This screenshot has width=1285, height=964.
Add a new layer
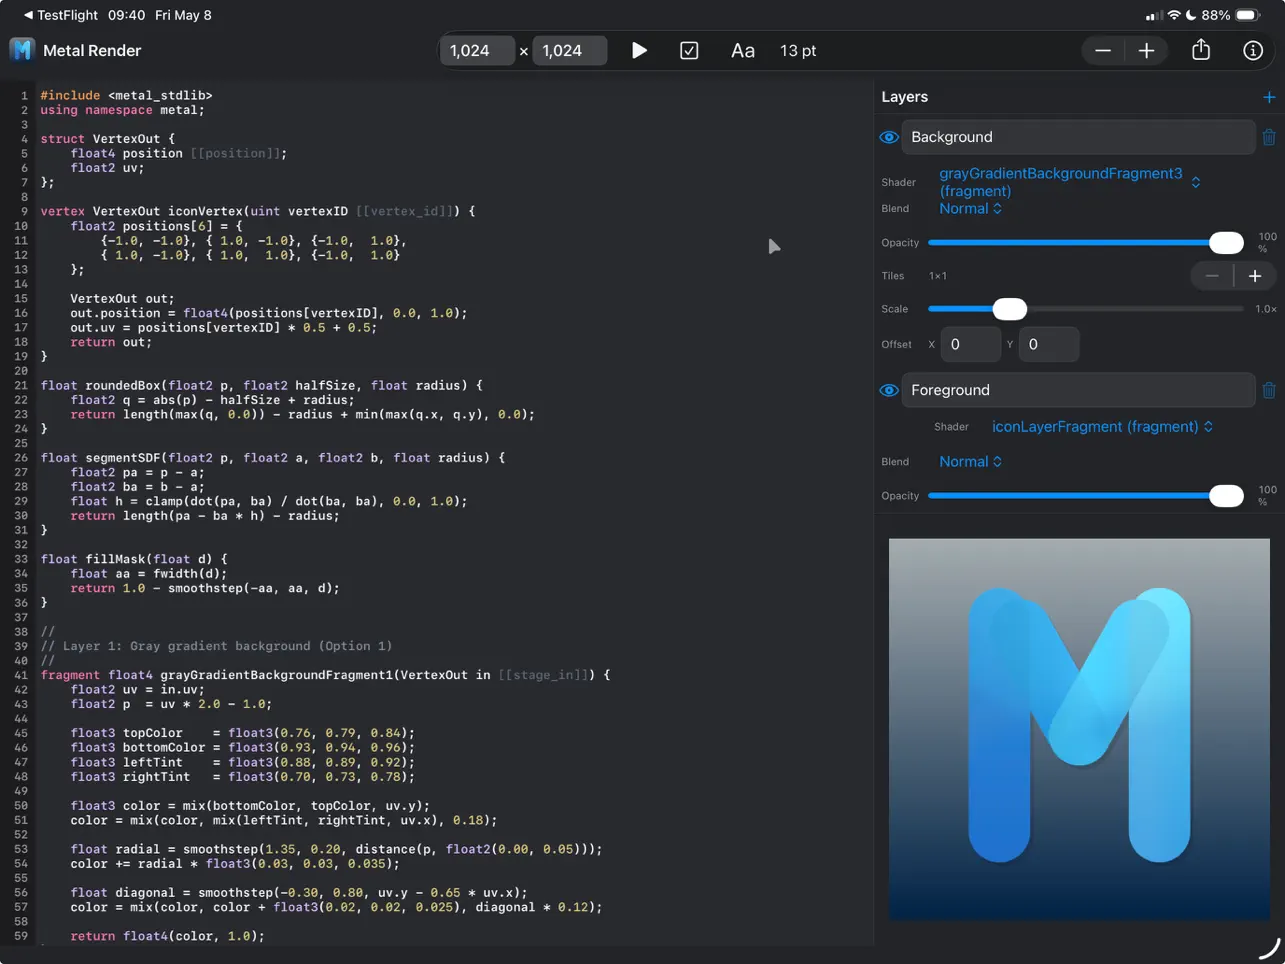(x=1269, y=97)
